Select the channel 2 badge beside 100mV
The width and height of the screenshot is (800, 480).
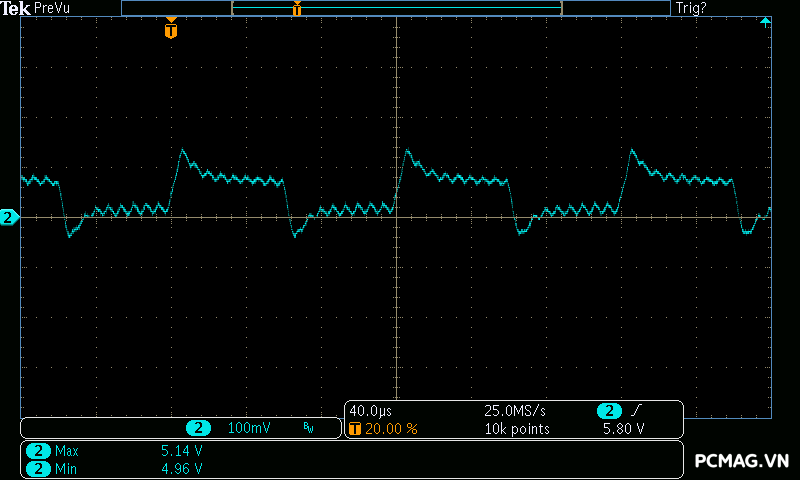coord(199,428)
